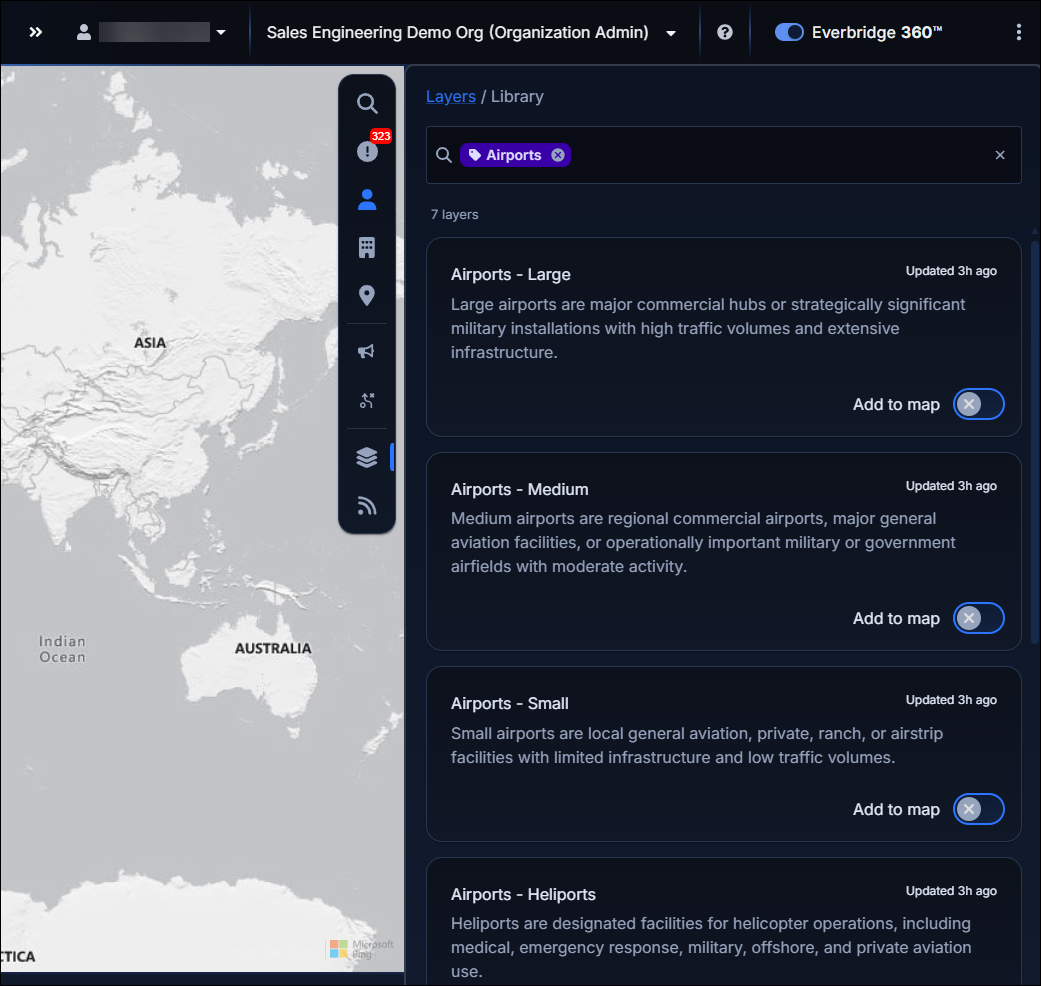Select the person contacts icon in toolbar
Viewport: 1041px width, 986px height.
pyautogui.click(x=367, y=199)
